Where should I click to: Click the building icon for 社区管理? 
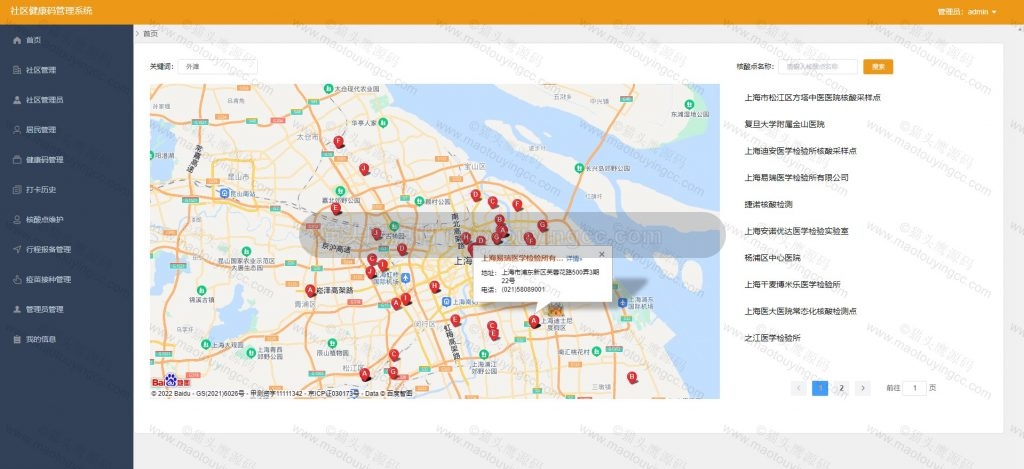pos(17,70)
